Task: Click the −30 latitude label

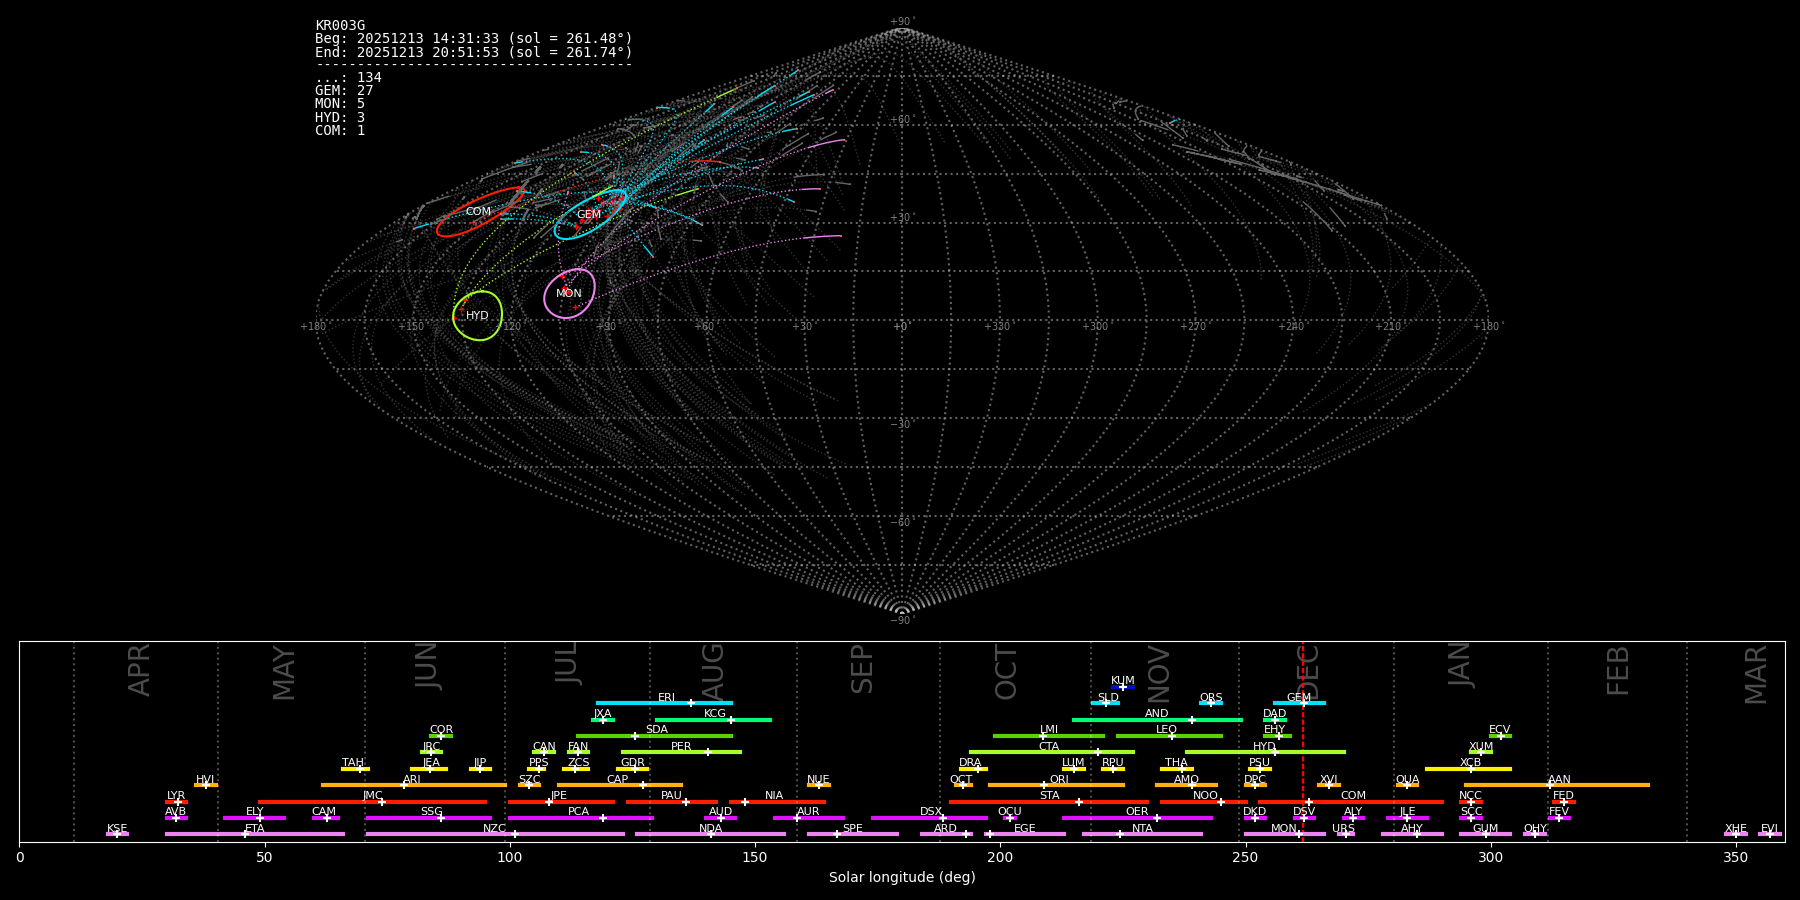Action: click(x=901, y=424)
